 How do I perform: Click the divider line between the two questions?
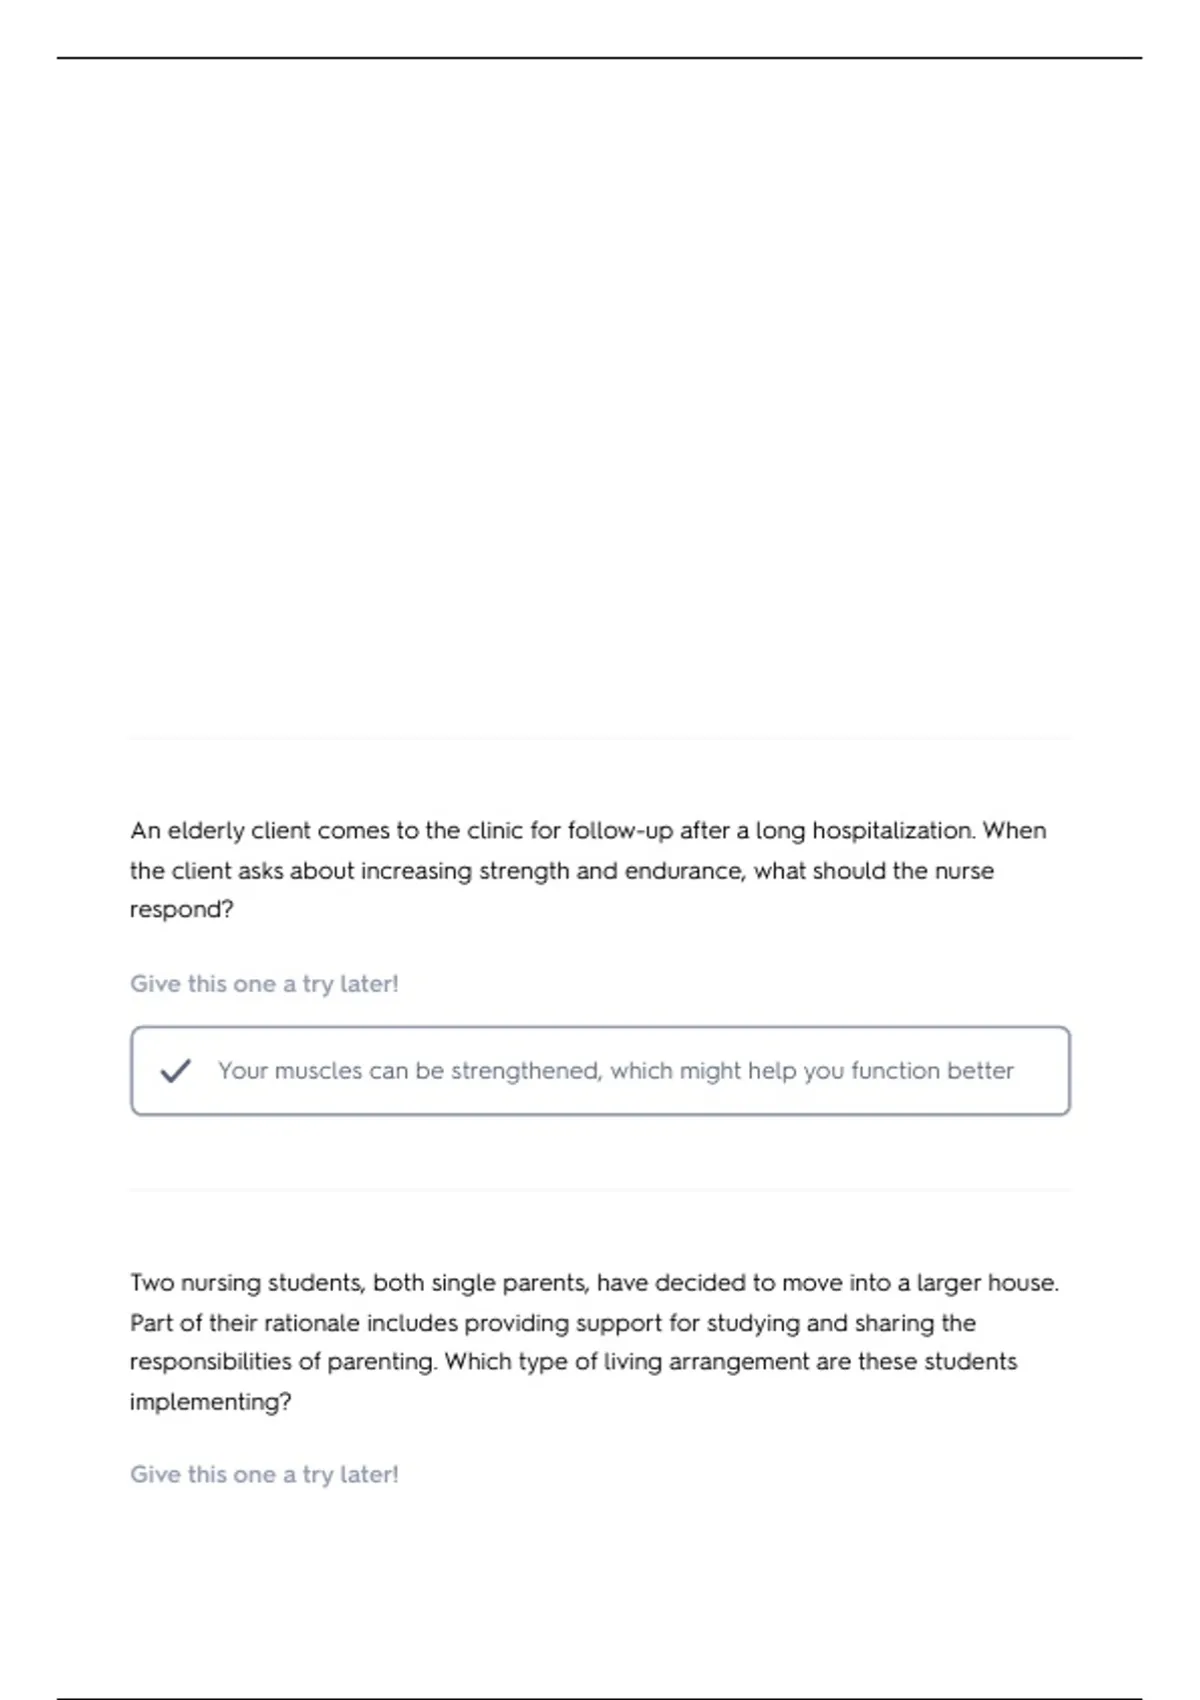point(600,1190)
